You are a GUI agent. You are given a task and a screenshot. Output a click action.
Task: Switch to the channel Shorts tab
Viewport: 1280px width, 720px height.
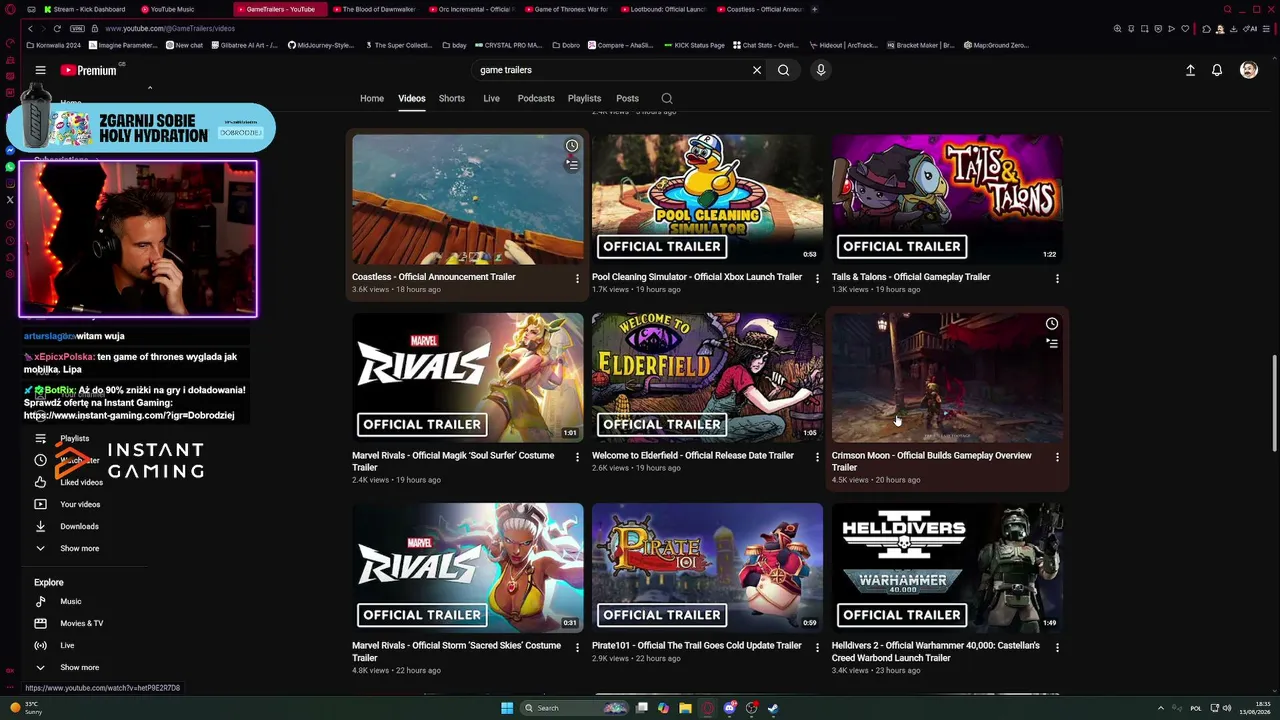point(452,98)
